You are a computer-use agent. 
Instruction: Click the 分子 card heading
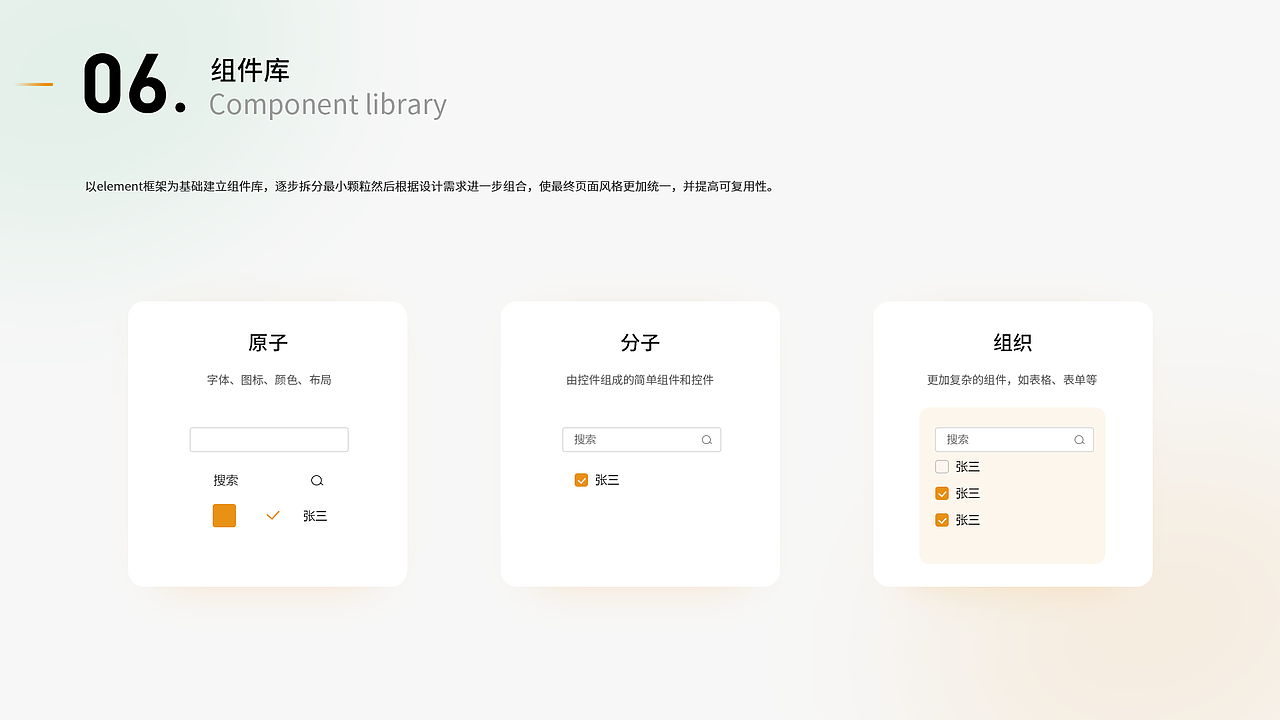[x=640, y=343]
